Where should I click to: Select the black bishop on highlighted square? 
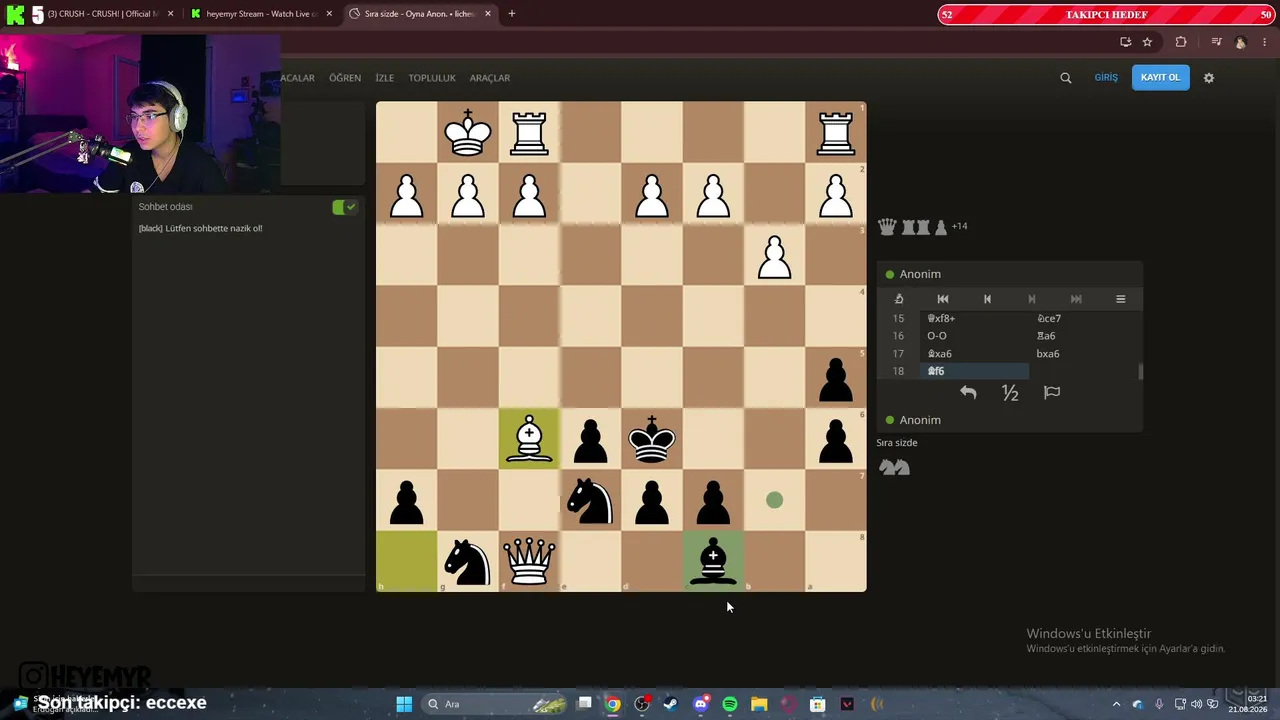pos(713,561)
